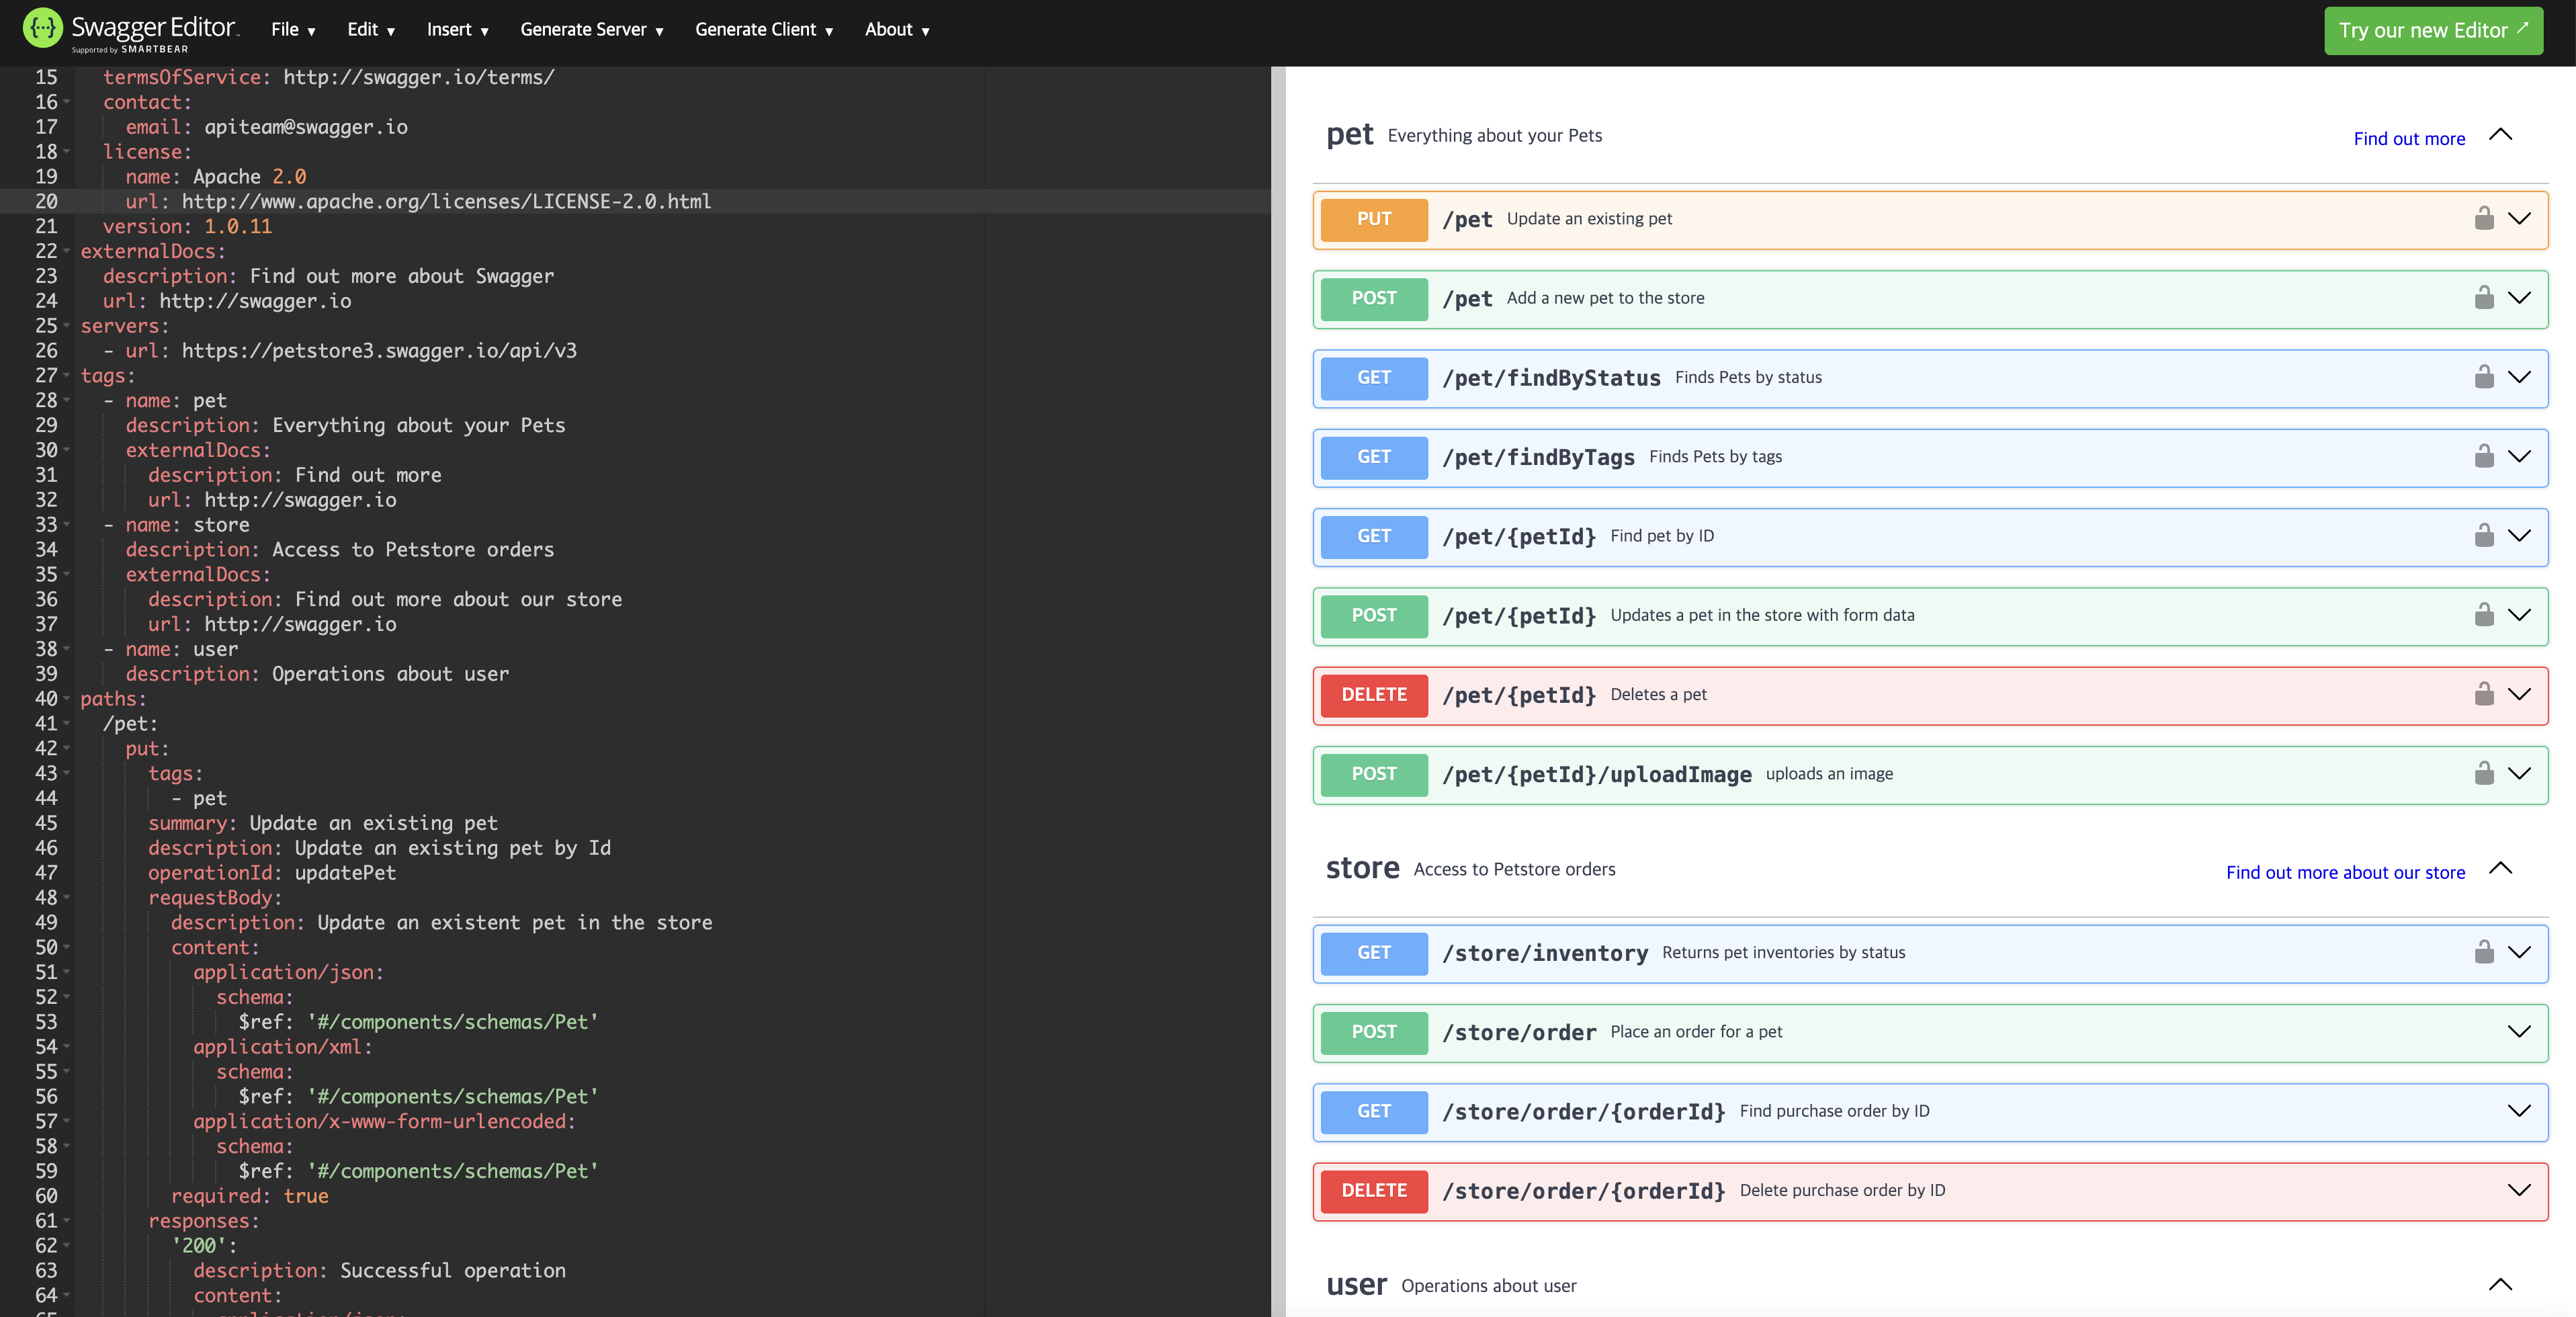The width and height of the screenshot is (2576, 1317).
Task: Click the version: 1.0.11 line
Action: tap(187, 227)
